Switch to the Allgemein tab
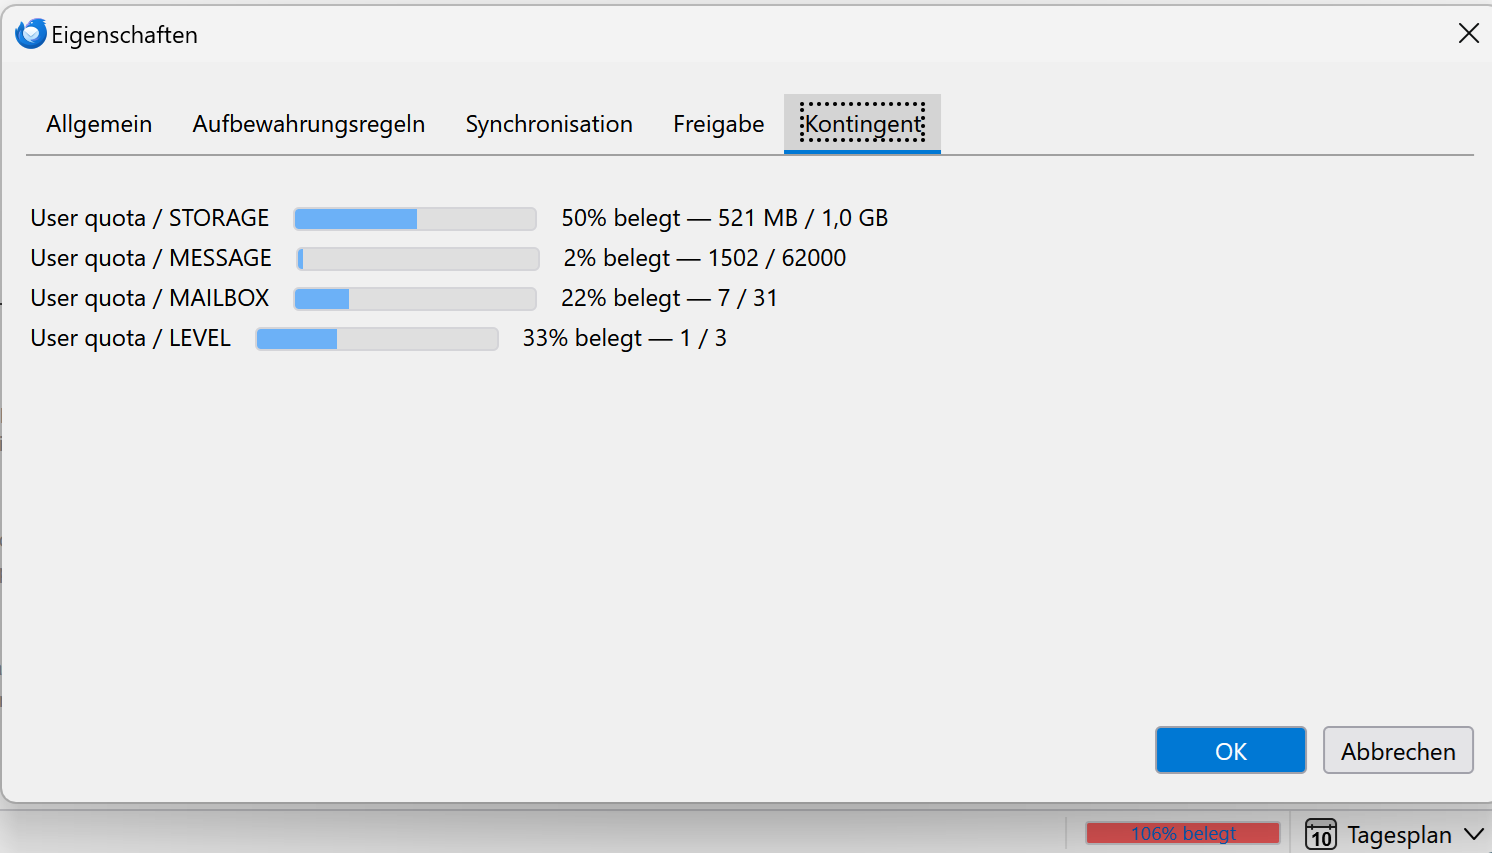 pos(99,124)
